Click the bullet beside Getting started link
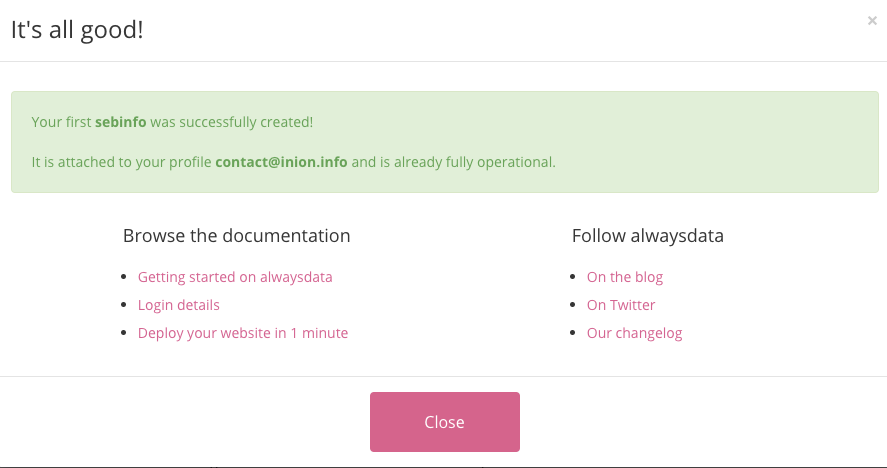 click(x=124, y=277)
